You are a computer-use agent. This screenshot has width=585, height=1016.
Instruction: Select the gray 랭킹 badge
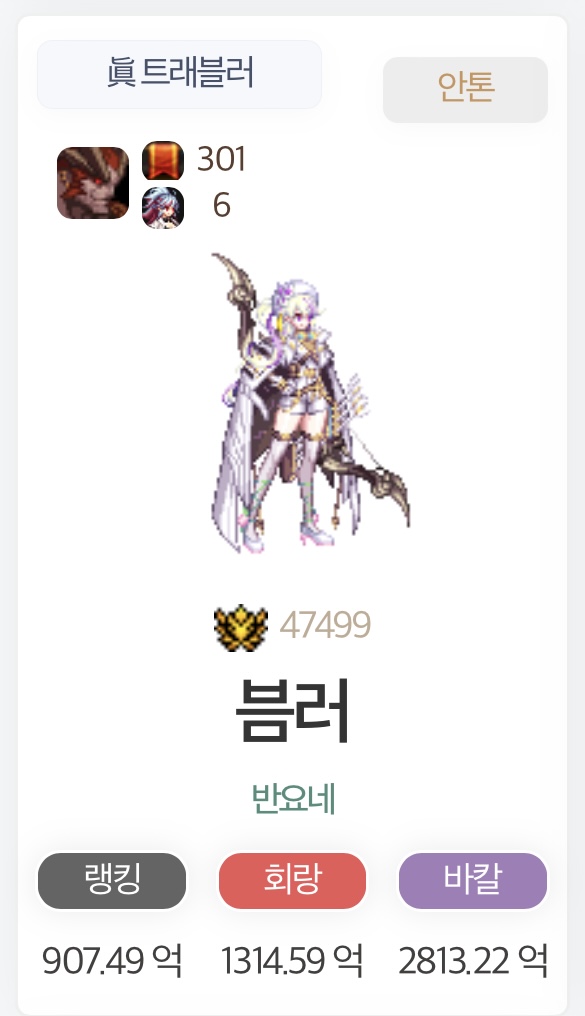point(112,880)
